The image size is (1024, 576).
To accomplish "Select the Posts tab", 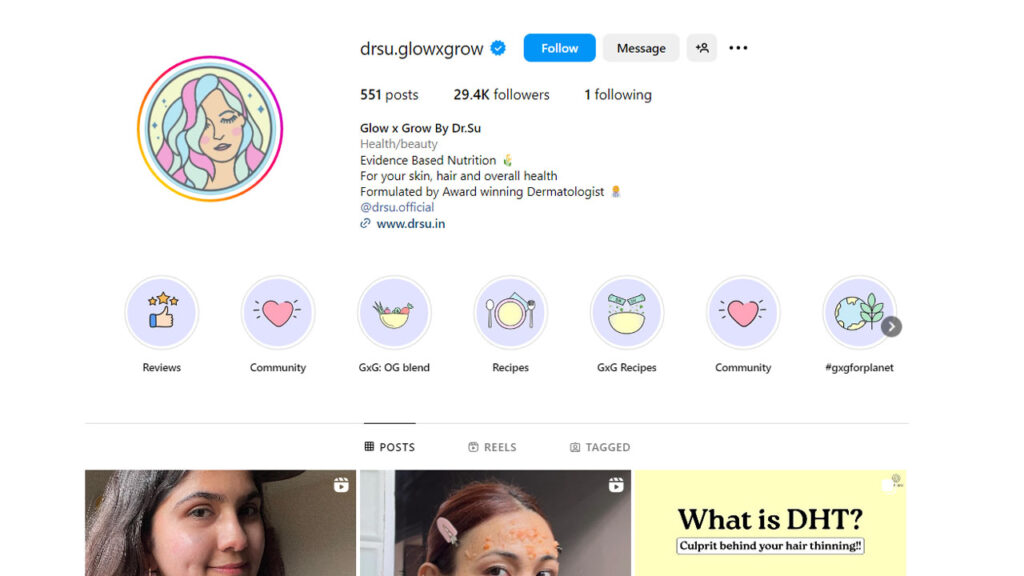I will click(x=389, y=447).
